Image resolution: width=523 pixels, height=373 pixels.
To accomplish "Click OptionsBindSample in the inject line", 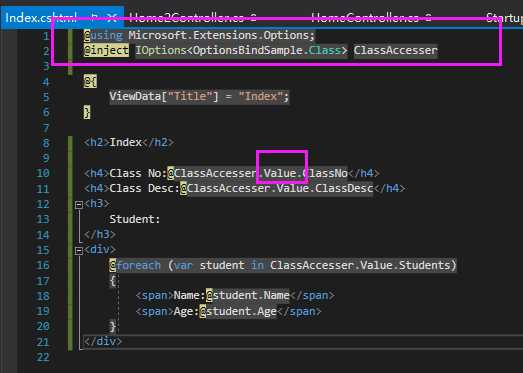I will [248, 50].
